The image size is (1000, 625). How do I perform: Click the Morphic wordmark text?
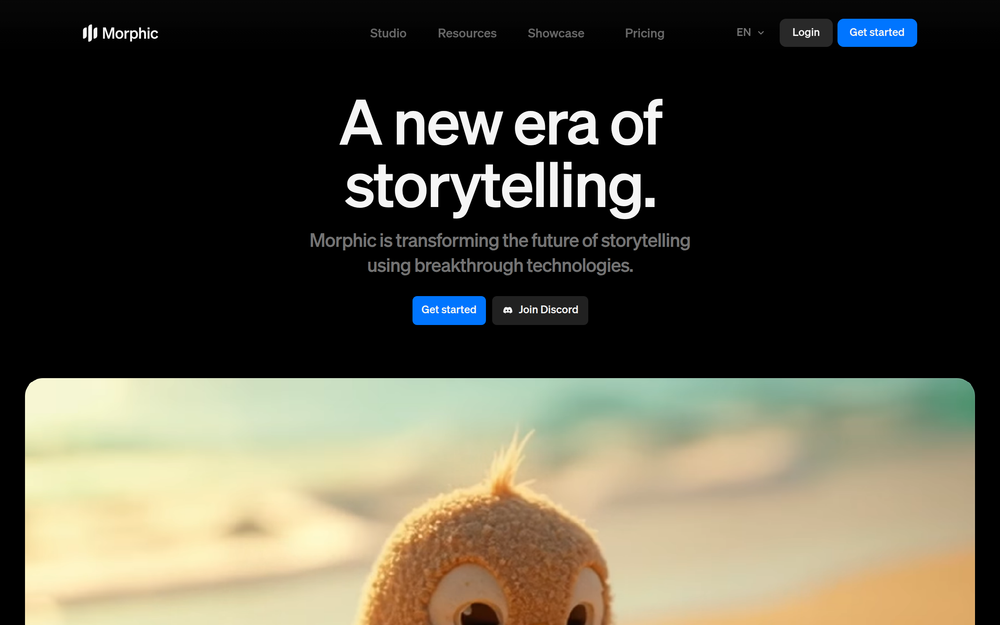click(x=130, y=33)
